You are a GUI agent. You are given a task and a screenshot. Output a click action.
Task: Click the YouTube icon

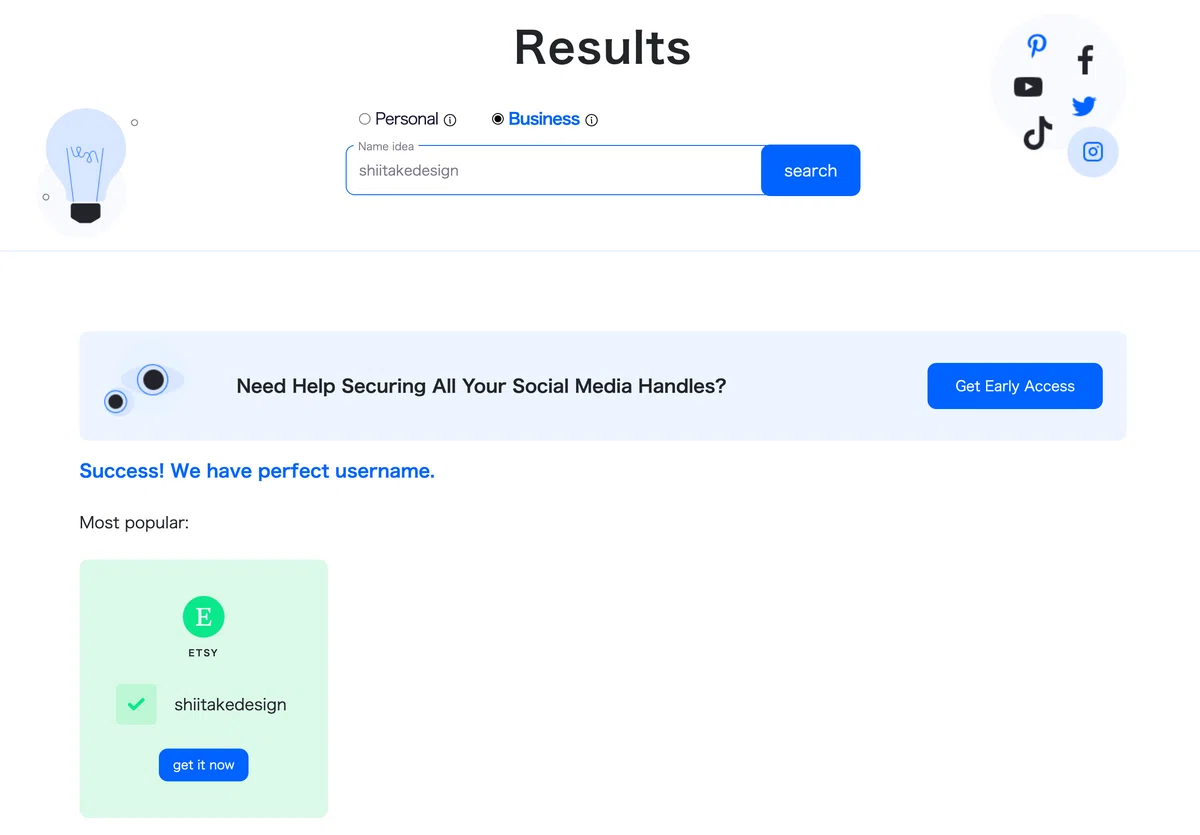click(x=1028, y=87)
